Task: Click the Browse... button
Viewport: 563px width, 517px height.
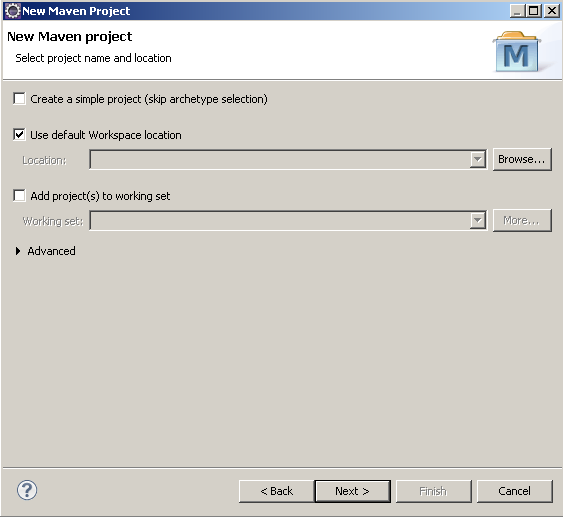Action: click(x=522, y=159)
